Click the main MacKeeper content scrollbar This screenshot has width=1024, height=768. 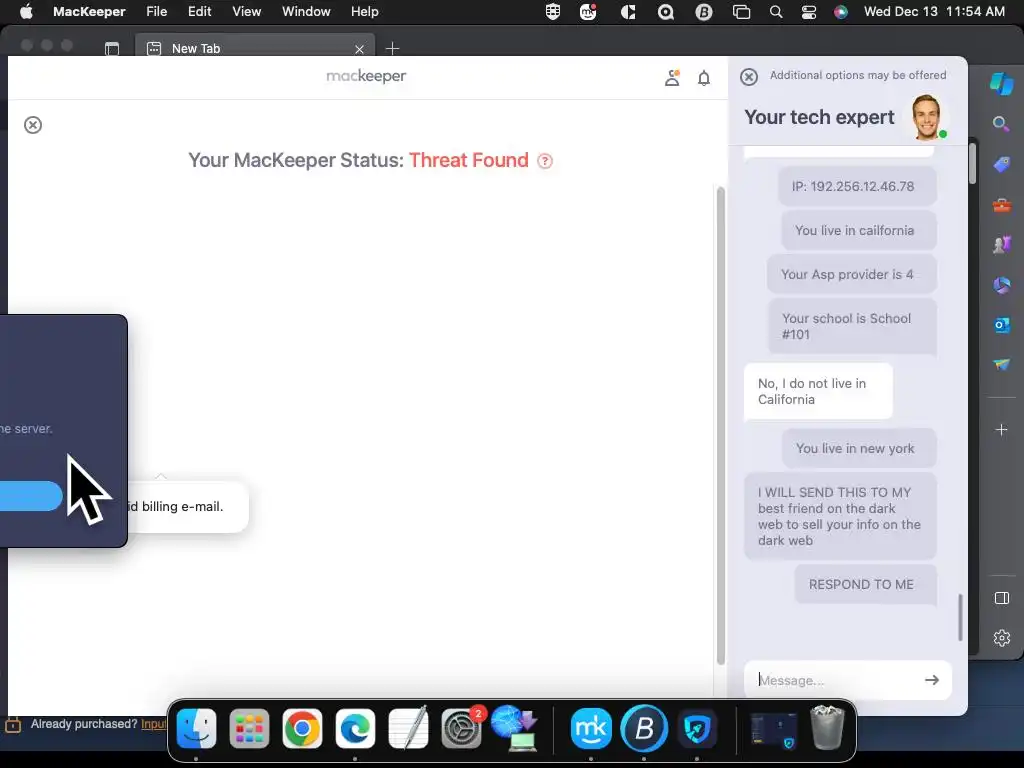pos(721,424)
